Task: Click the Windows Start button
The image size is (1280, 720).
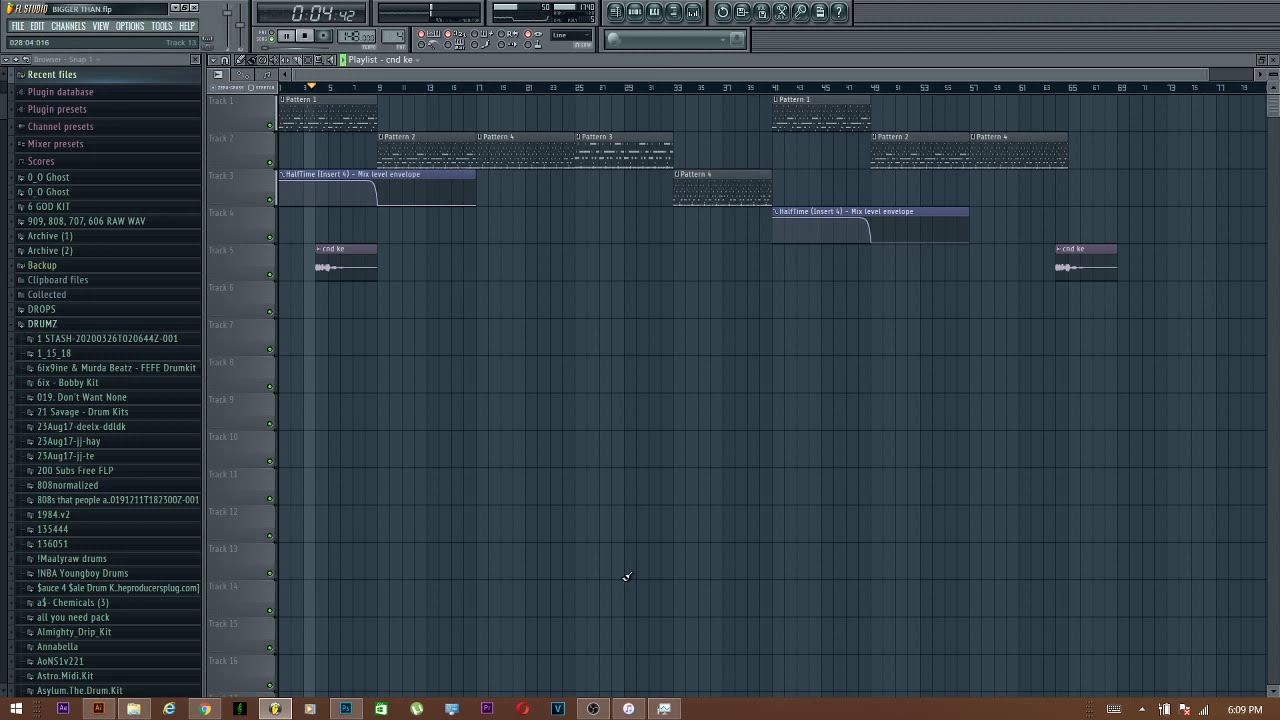Action: 16,709
